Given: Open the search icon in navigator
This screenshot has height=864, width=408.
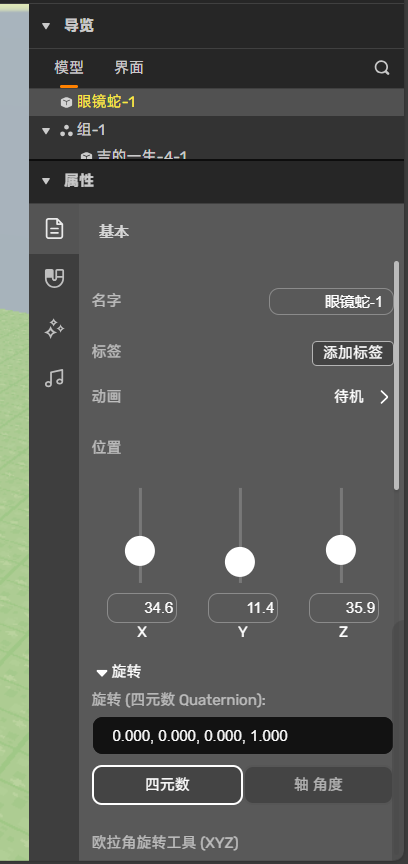Looking at the screenshot, I should [382, 68].
